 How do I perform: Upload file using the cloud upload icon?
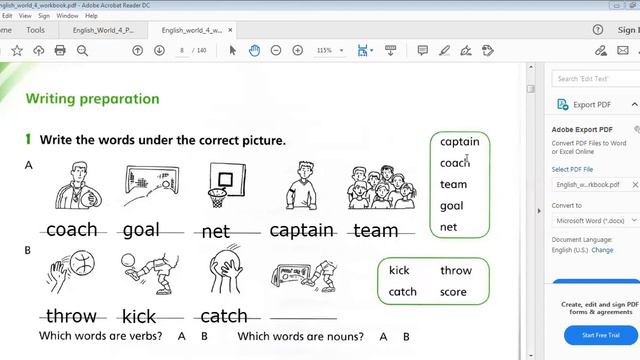(x=38, y=51)
